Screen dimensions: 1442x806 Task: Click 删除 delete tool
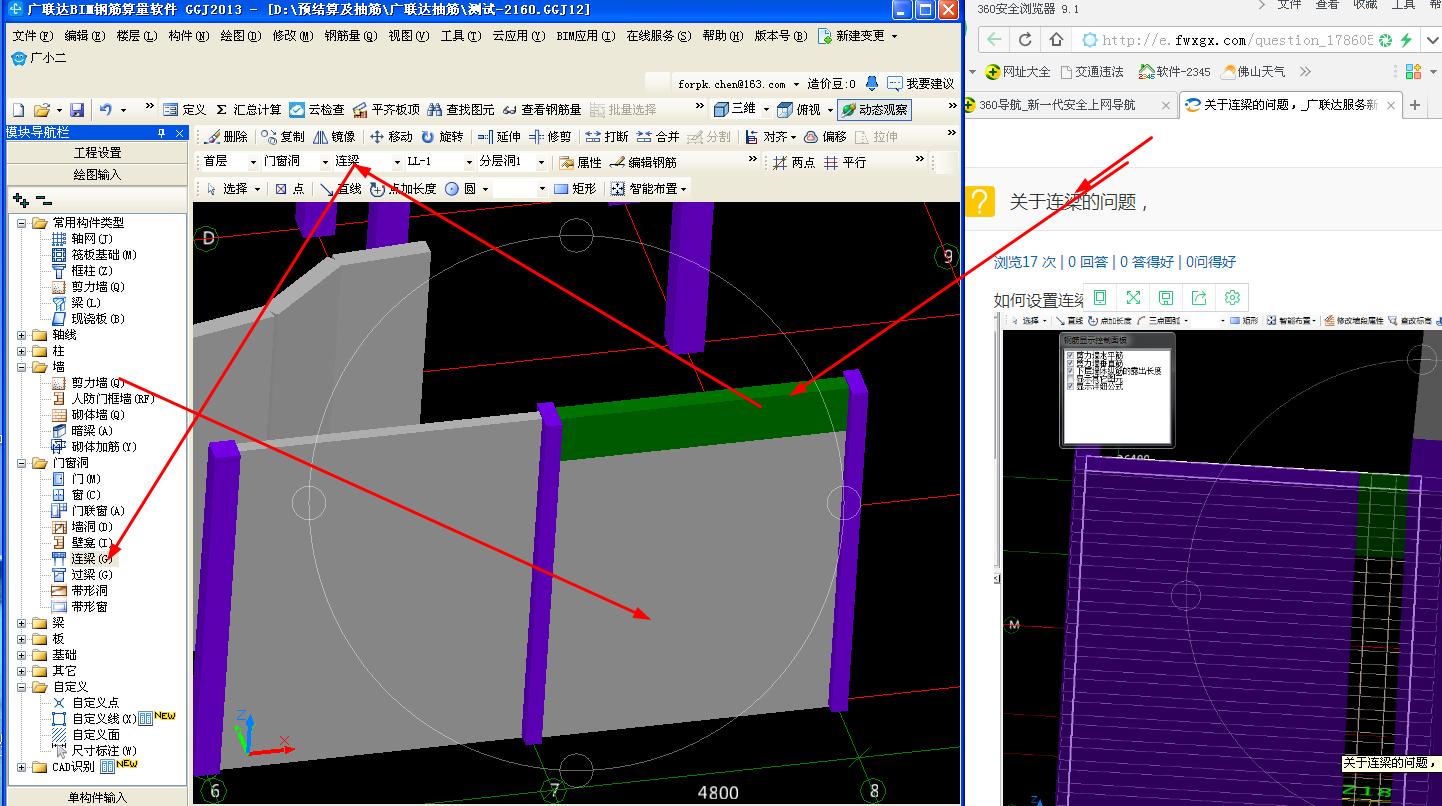coord(226,137)
